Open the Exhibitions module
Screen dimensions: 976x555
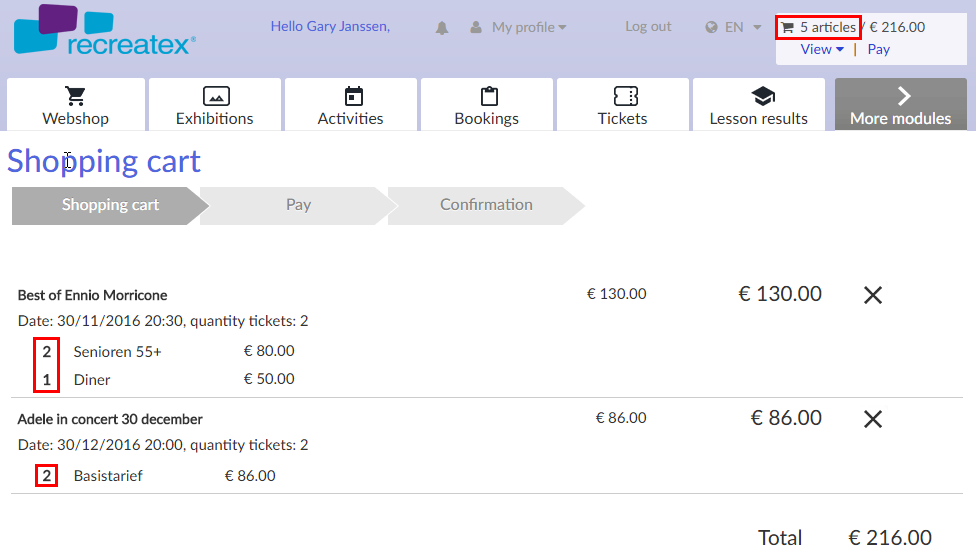click(215, 105)
